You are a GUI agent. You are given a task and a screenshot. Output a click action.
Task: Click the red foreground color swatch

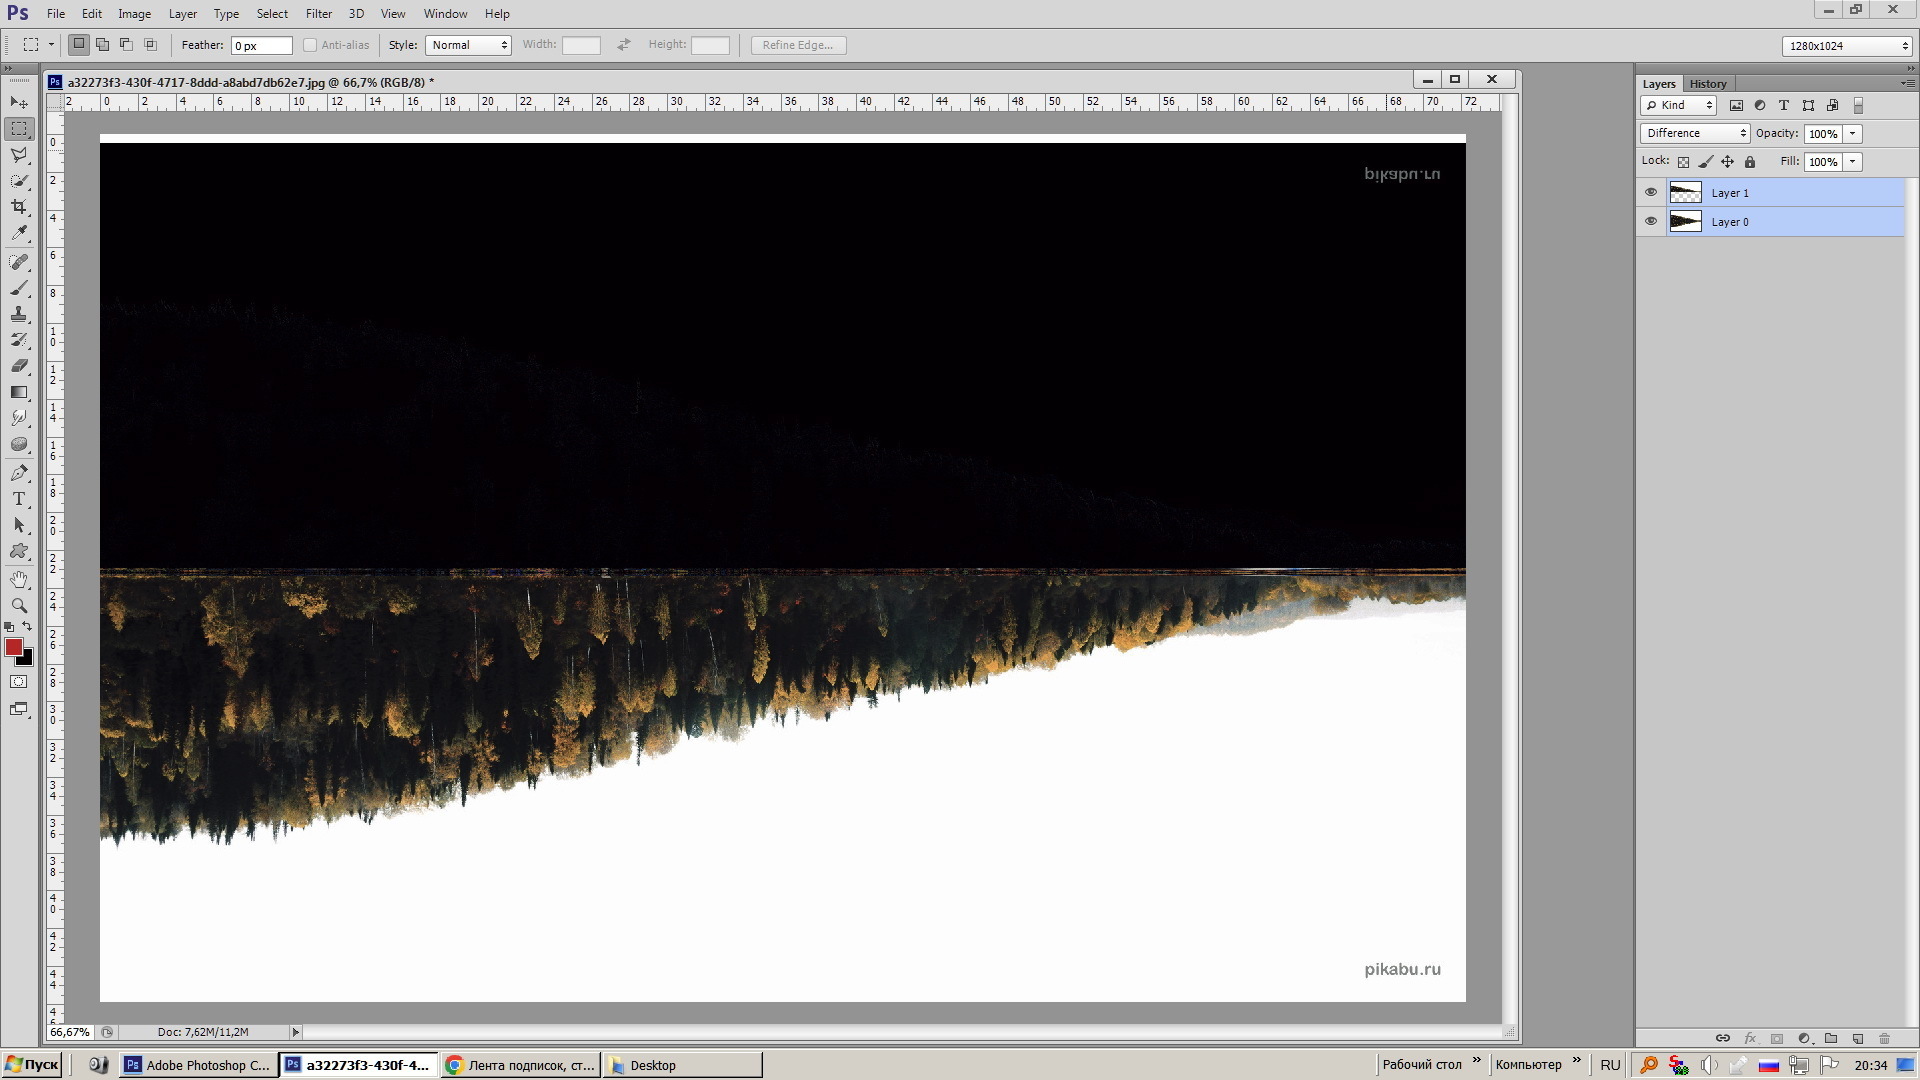coord(14,648)
